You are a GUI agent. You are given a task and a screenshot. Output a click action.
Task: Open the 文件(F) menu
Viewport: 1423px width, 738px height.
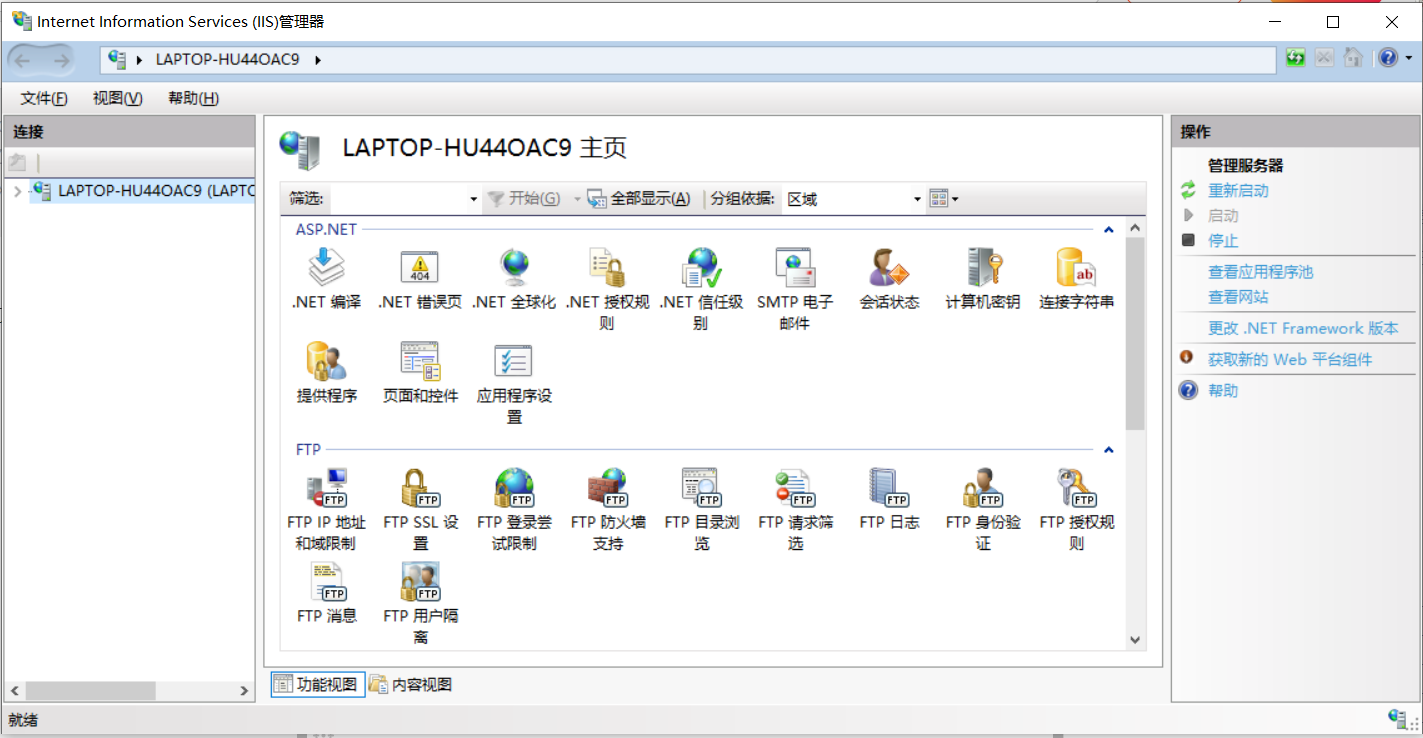(x=44, y=98)
